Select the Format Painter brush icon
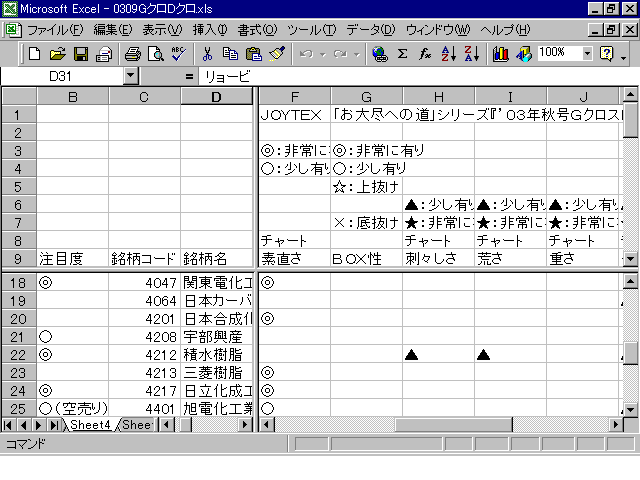This screenshot has width=640, height=480. pyautogui.click(x=277, y=54)
